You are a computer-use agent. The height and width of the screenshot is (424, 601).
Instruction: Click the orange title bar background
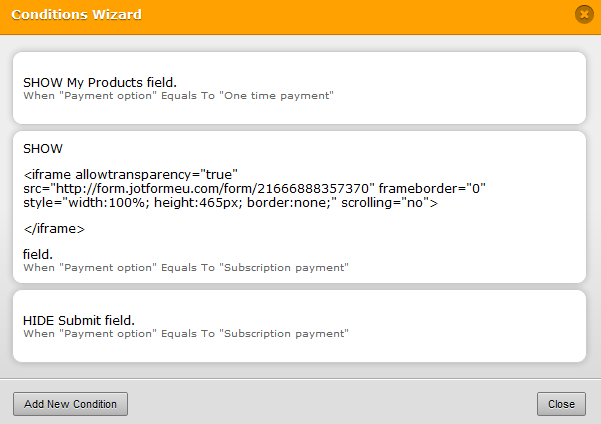click(x=350, y=15)
